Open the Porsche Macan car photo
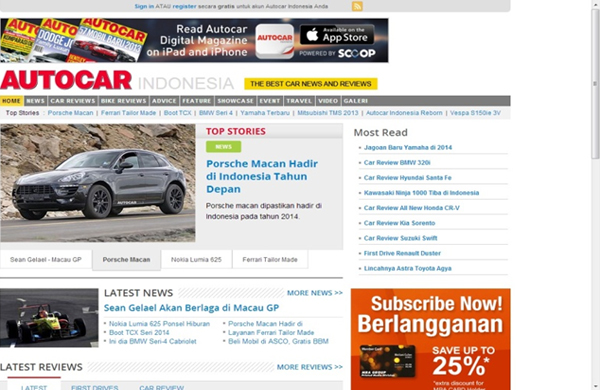The image size is (600, 390). click(98, 183)
